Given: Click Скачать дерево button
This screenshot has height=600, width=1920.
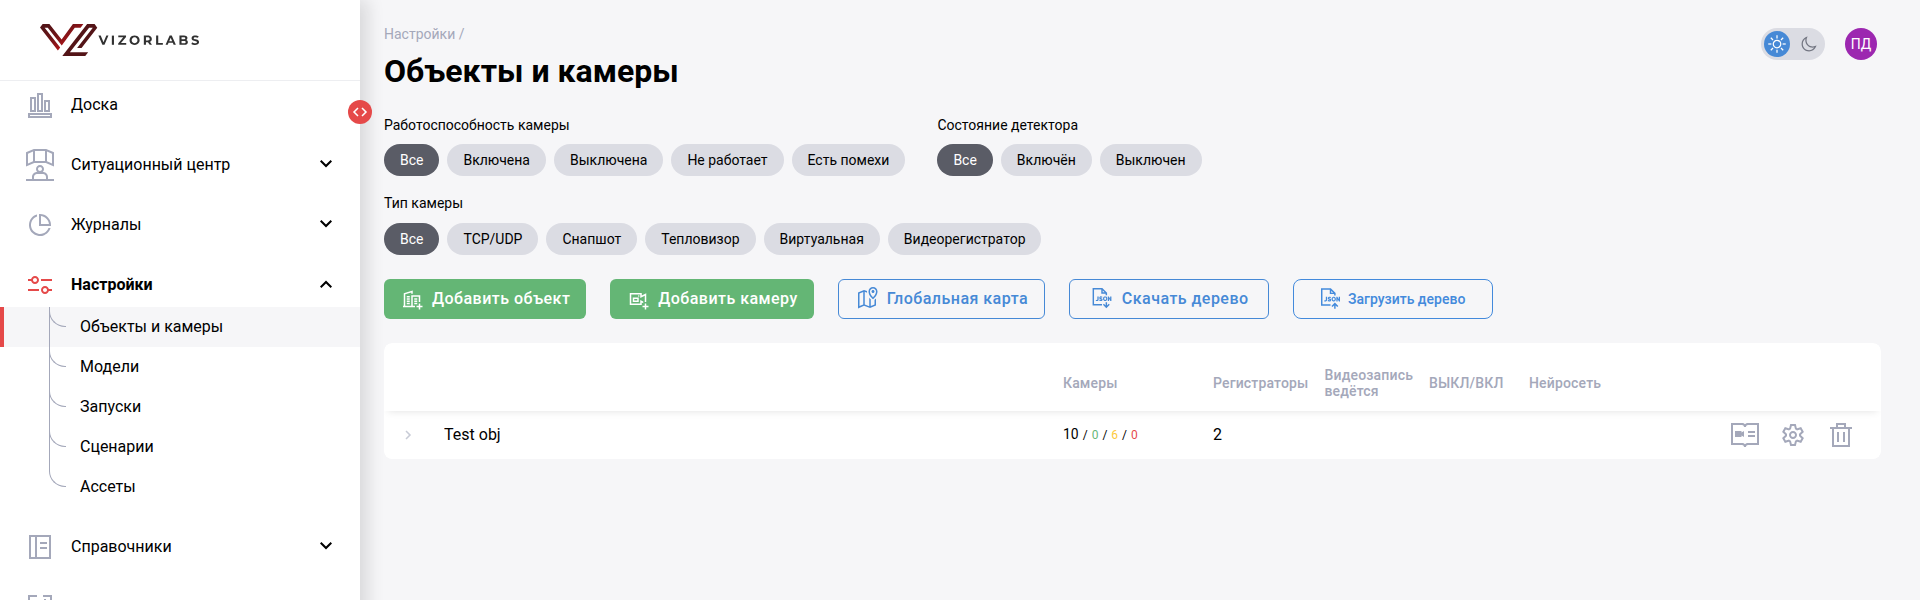Looking at the screenshot, I should click(1169, 299).
